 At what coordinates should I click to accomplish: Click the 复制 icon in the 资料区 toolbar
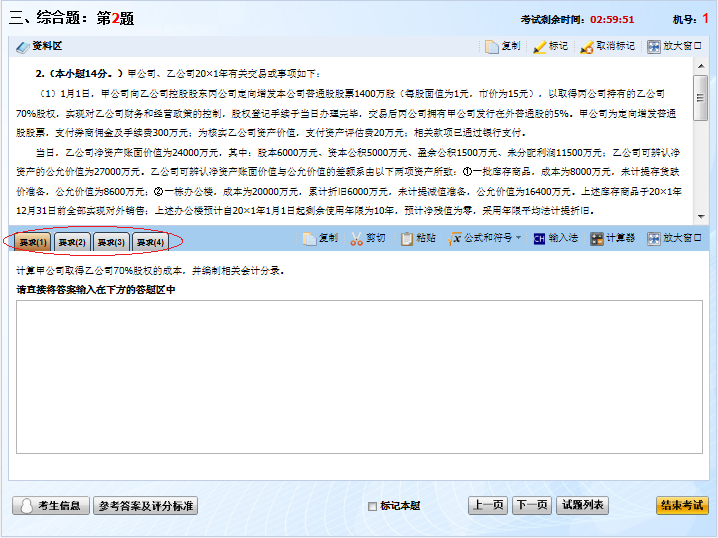click(492, 46)
